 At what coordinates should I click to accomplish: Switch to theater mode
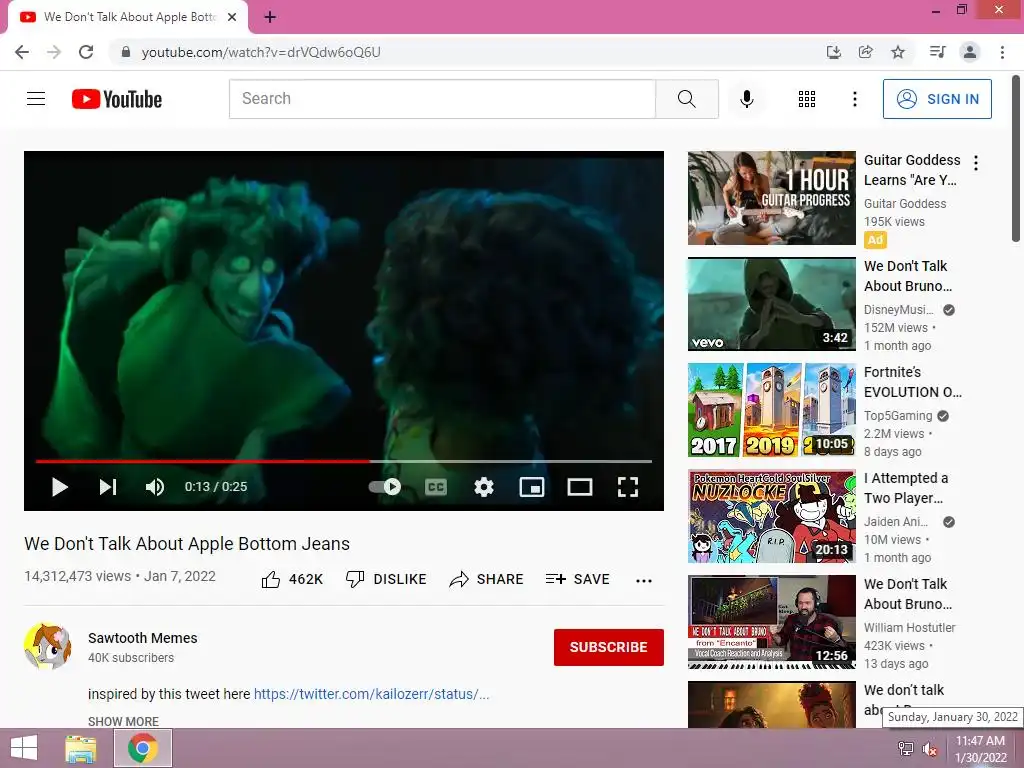pyautogui.click(x=579, y=487)
